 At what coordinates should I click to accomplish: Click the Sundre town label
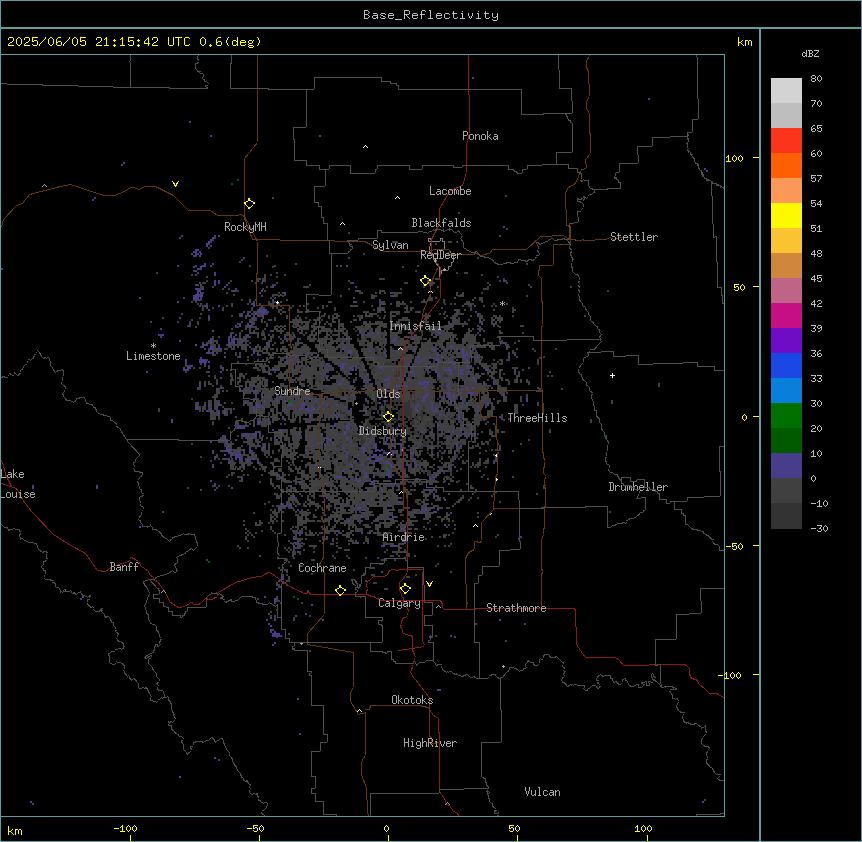(292, 391)
